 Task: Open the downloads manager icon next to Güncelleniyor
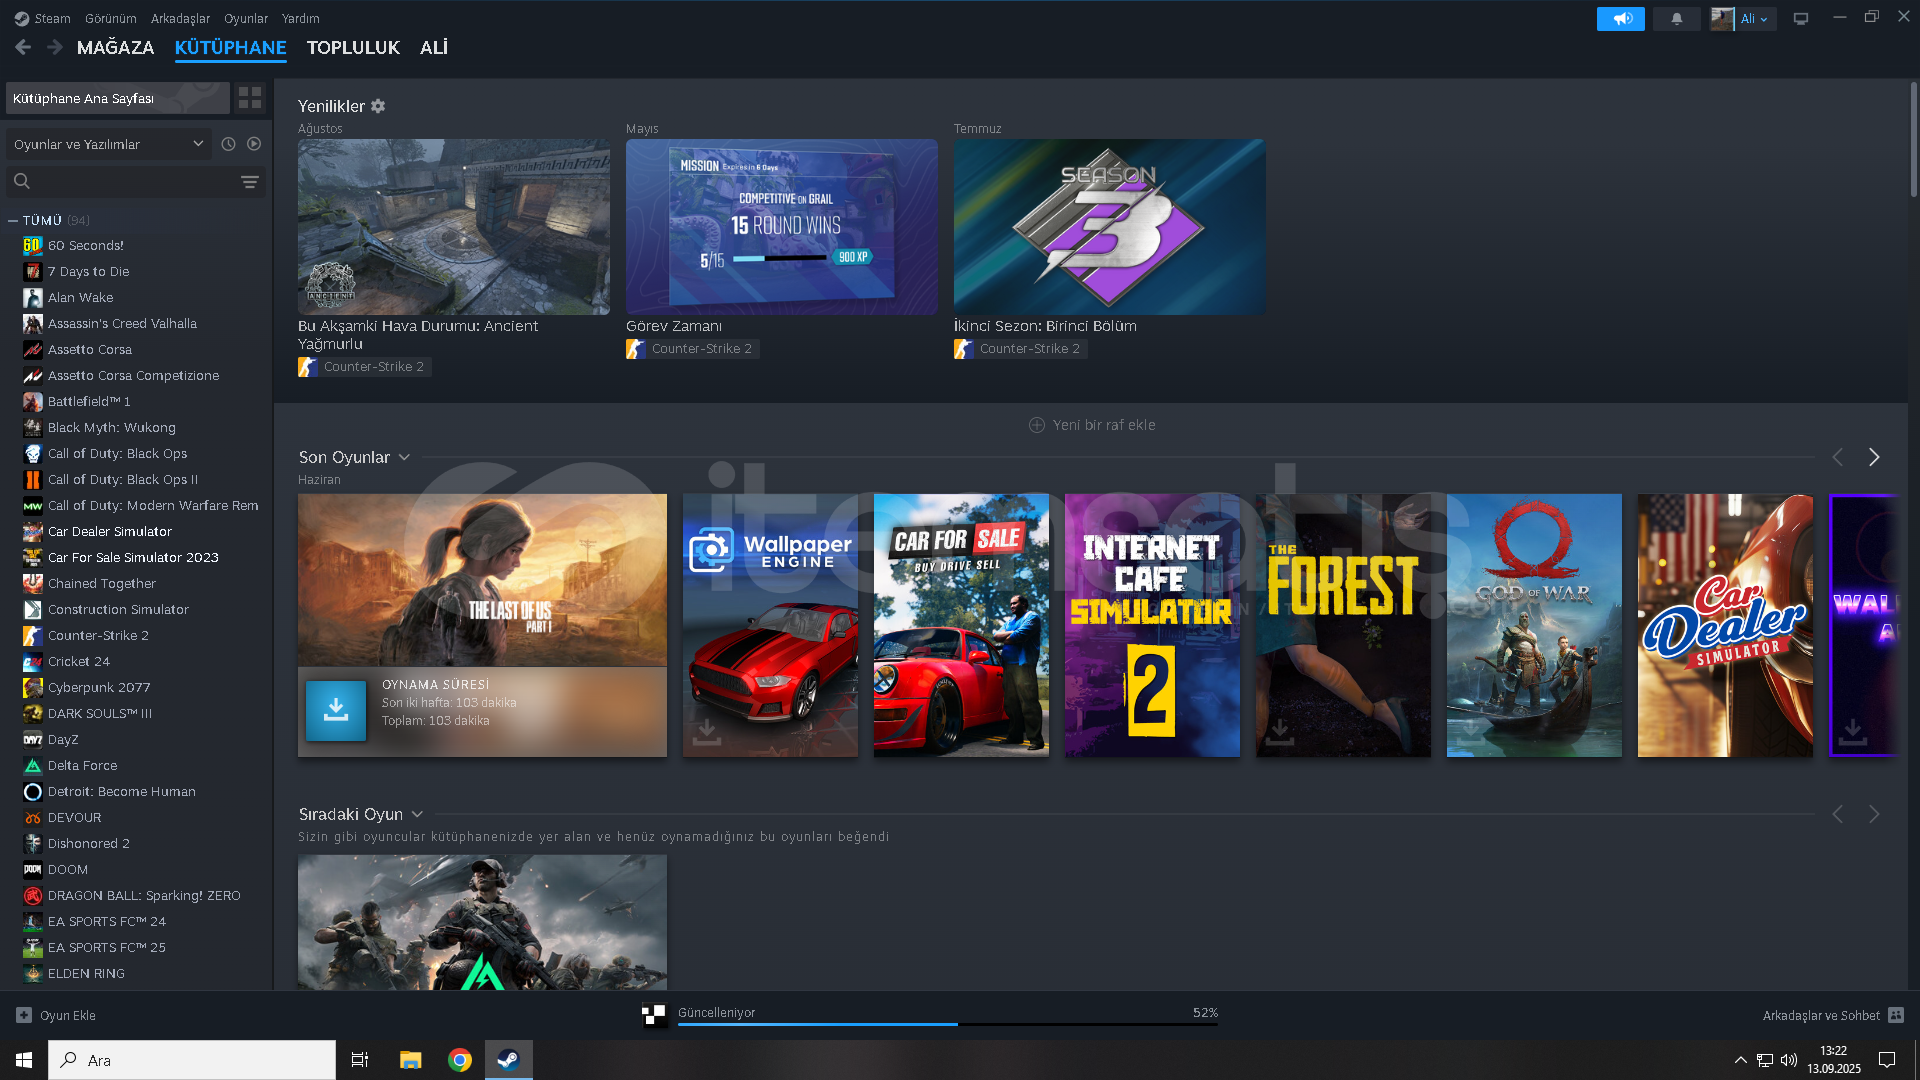654,1015
